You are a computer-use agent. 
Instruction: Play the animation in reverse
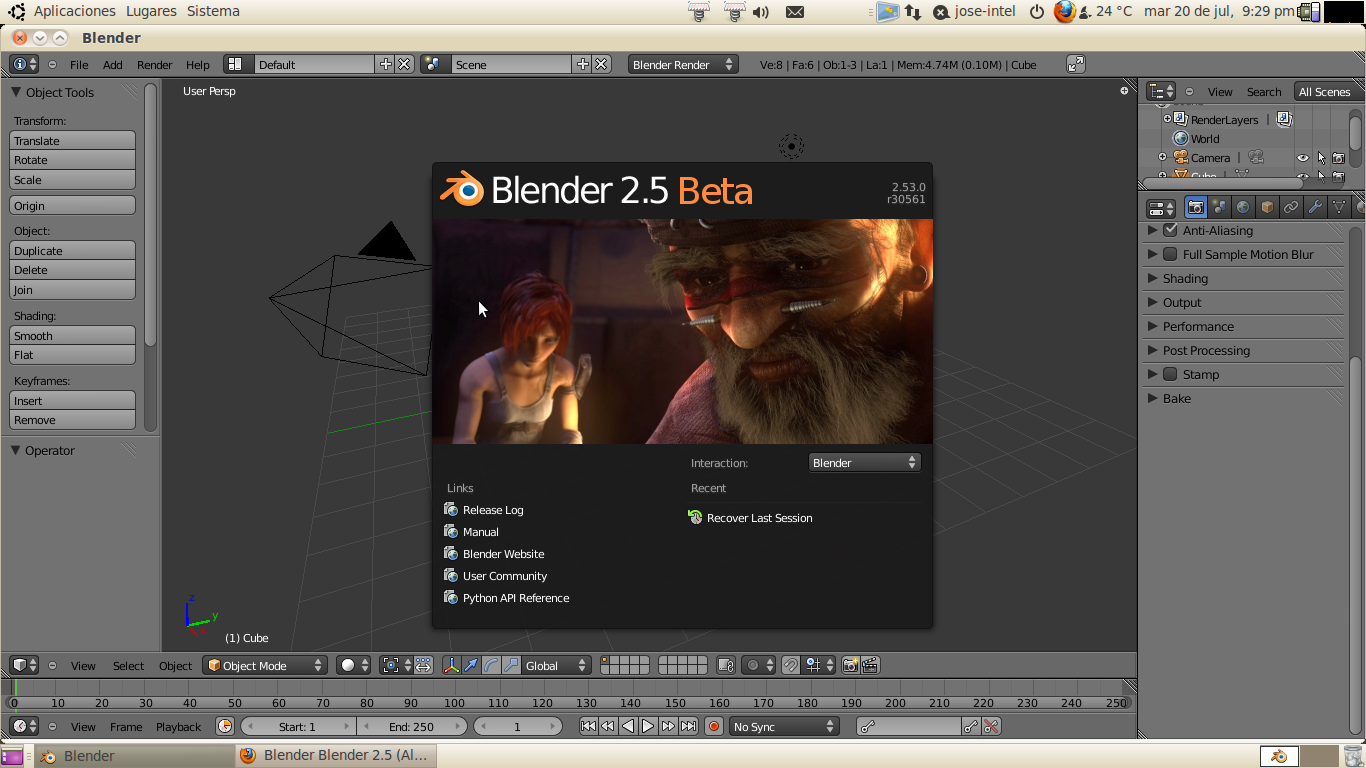click(x=628, y=726)
